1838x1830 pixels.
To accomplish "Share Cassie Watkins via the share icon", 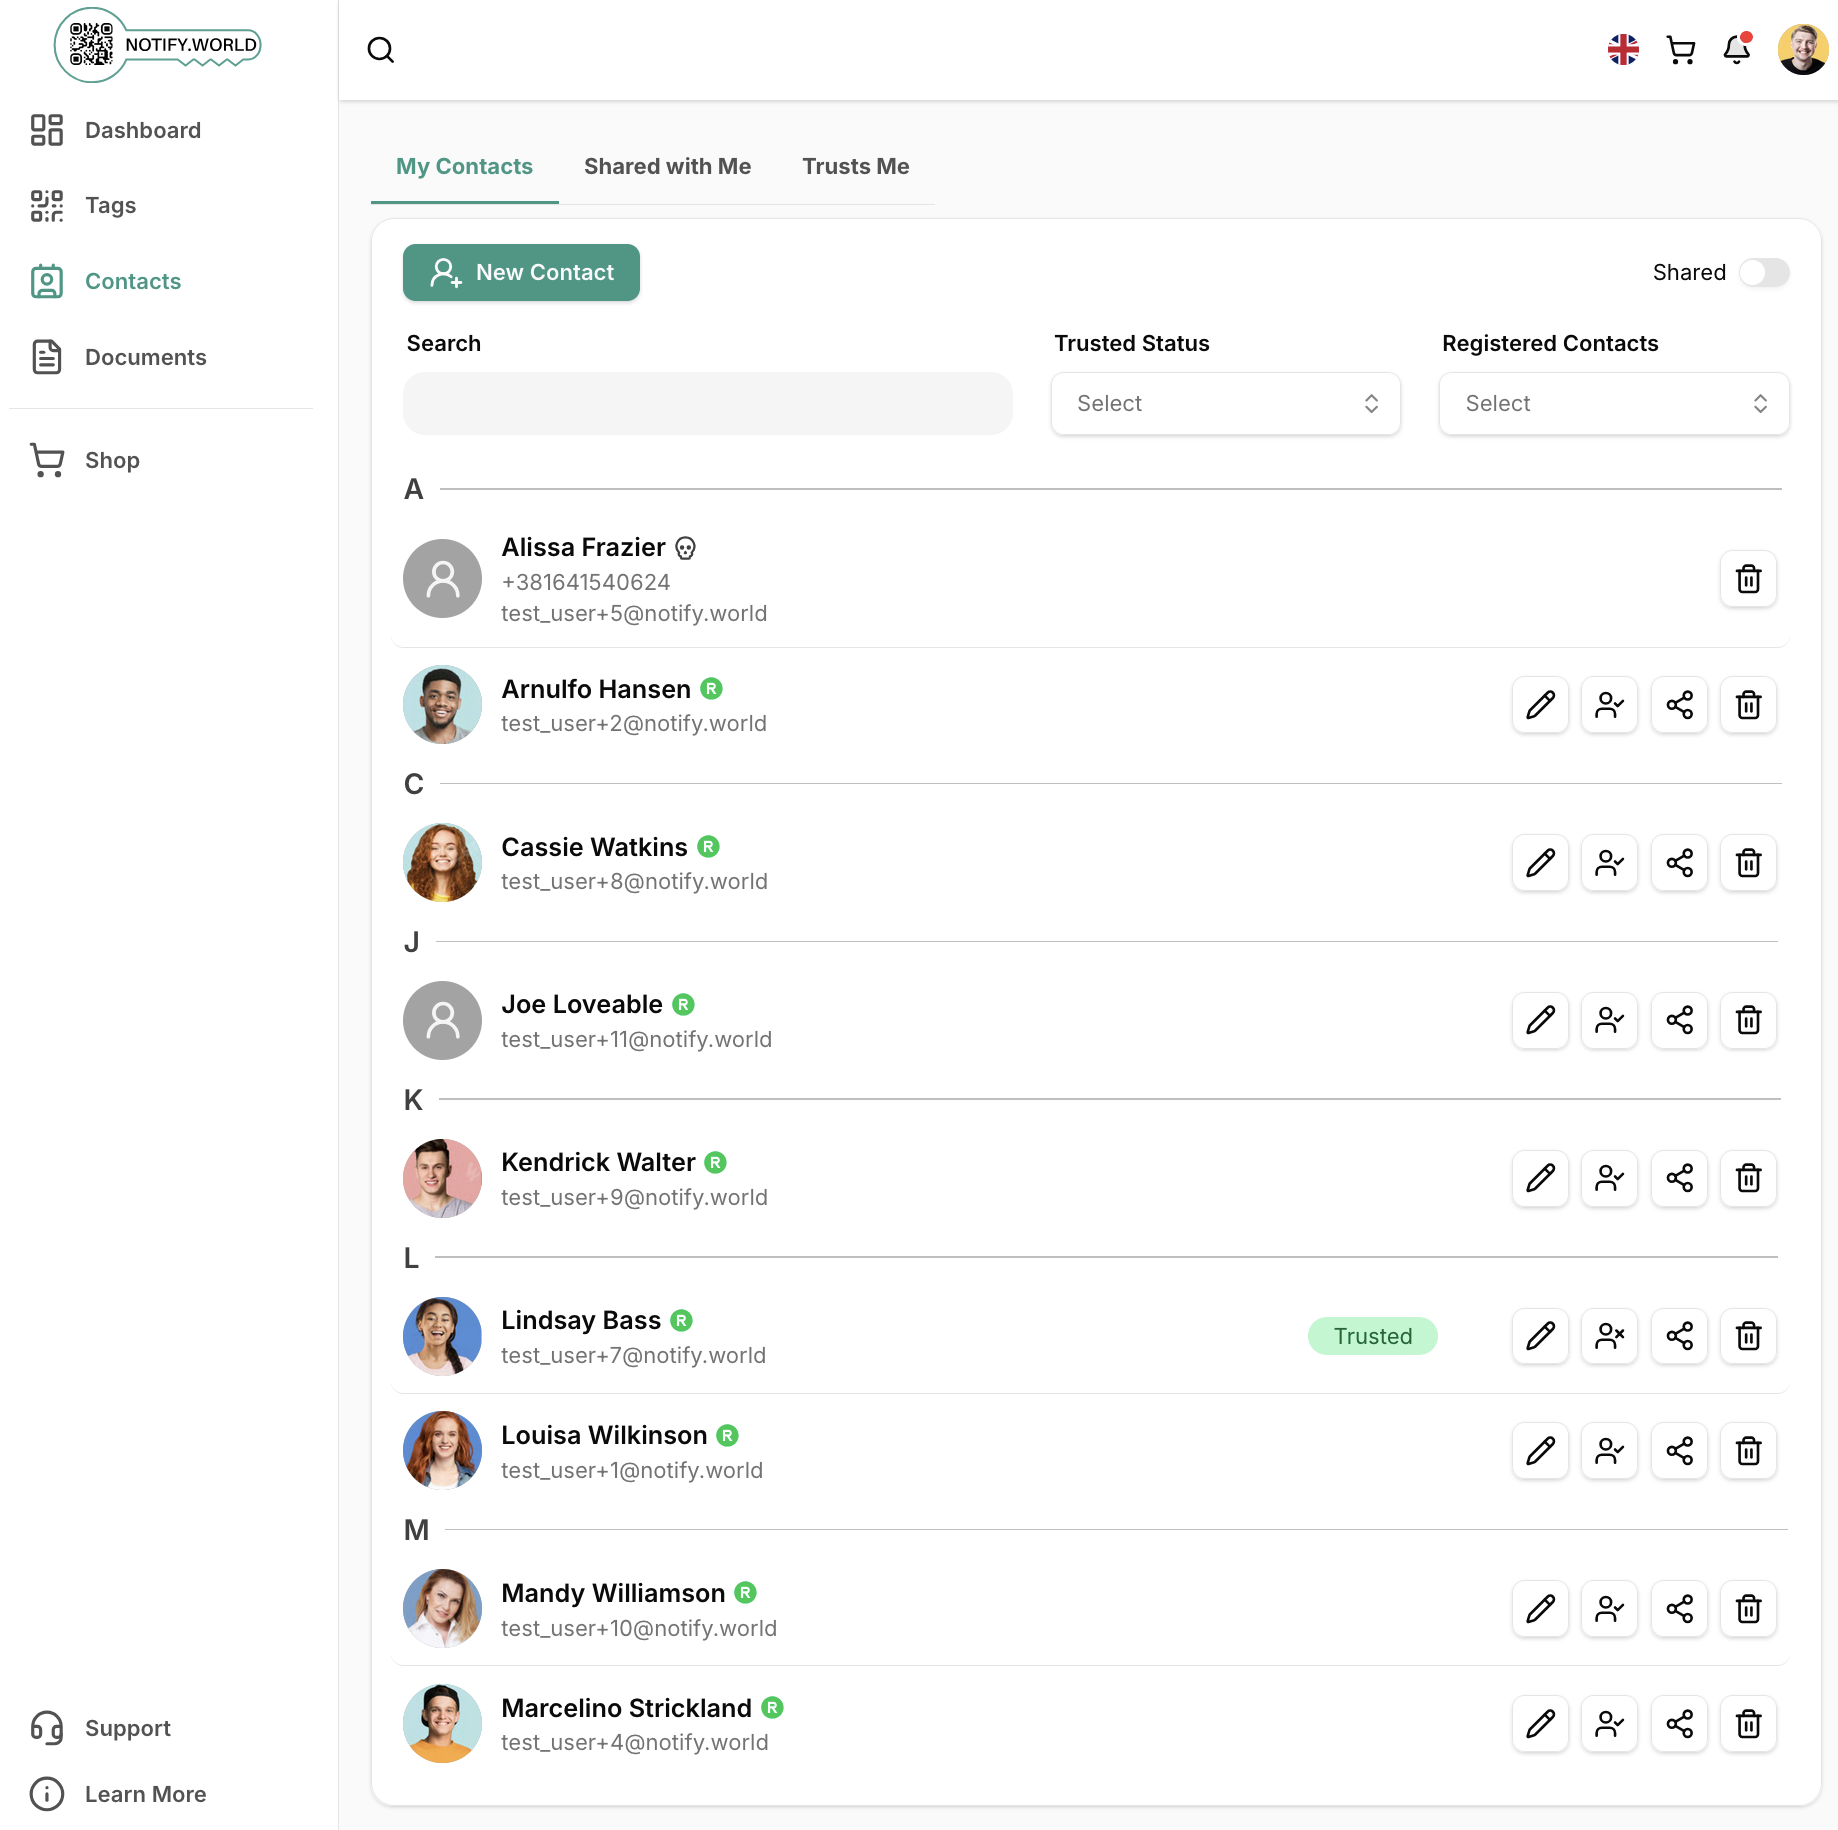I will pos(1679,862).
